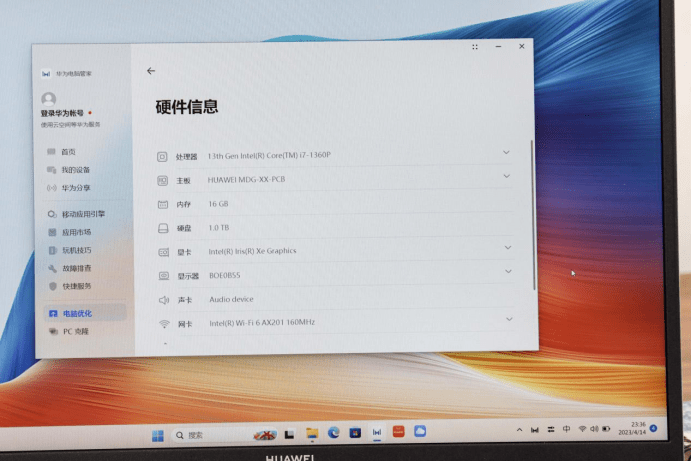Viewport: 692px width, 461px height.
Task: Click Intel(R) Wi-Fi 6 AX201 160MHz text
Action: tap(262, 322)
